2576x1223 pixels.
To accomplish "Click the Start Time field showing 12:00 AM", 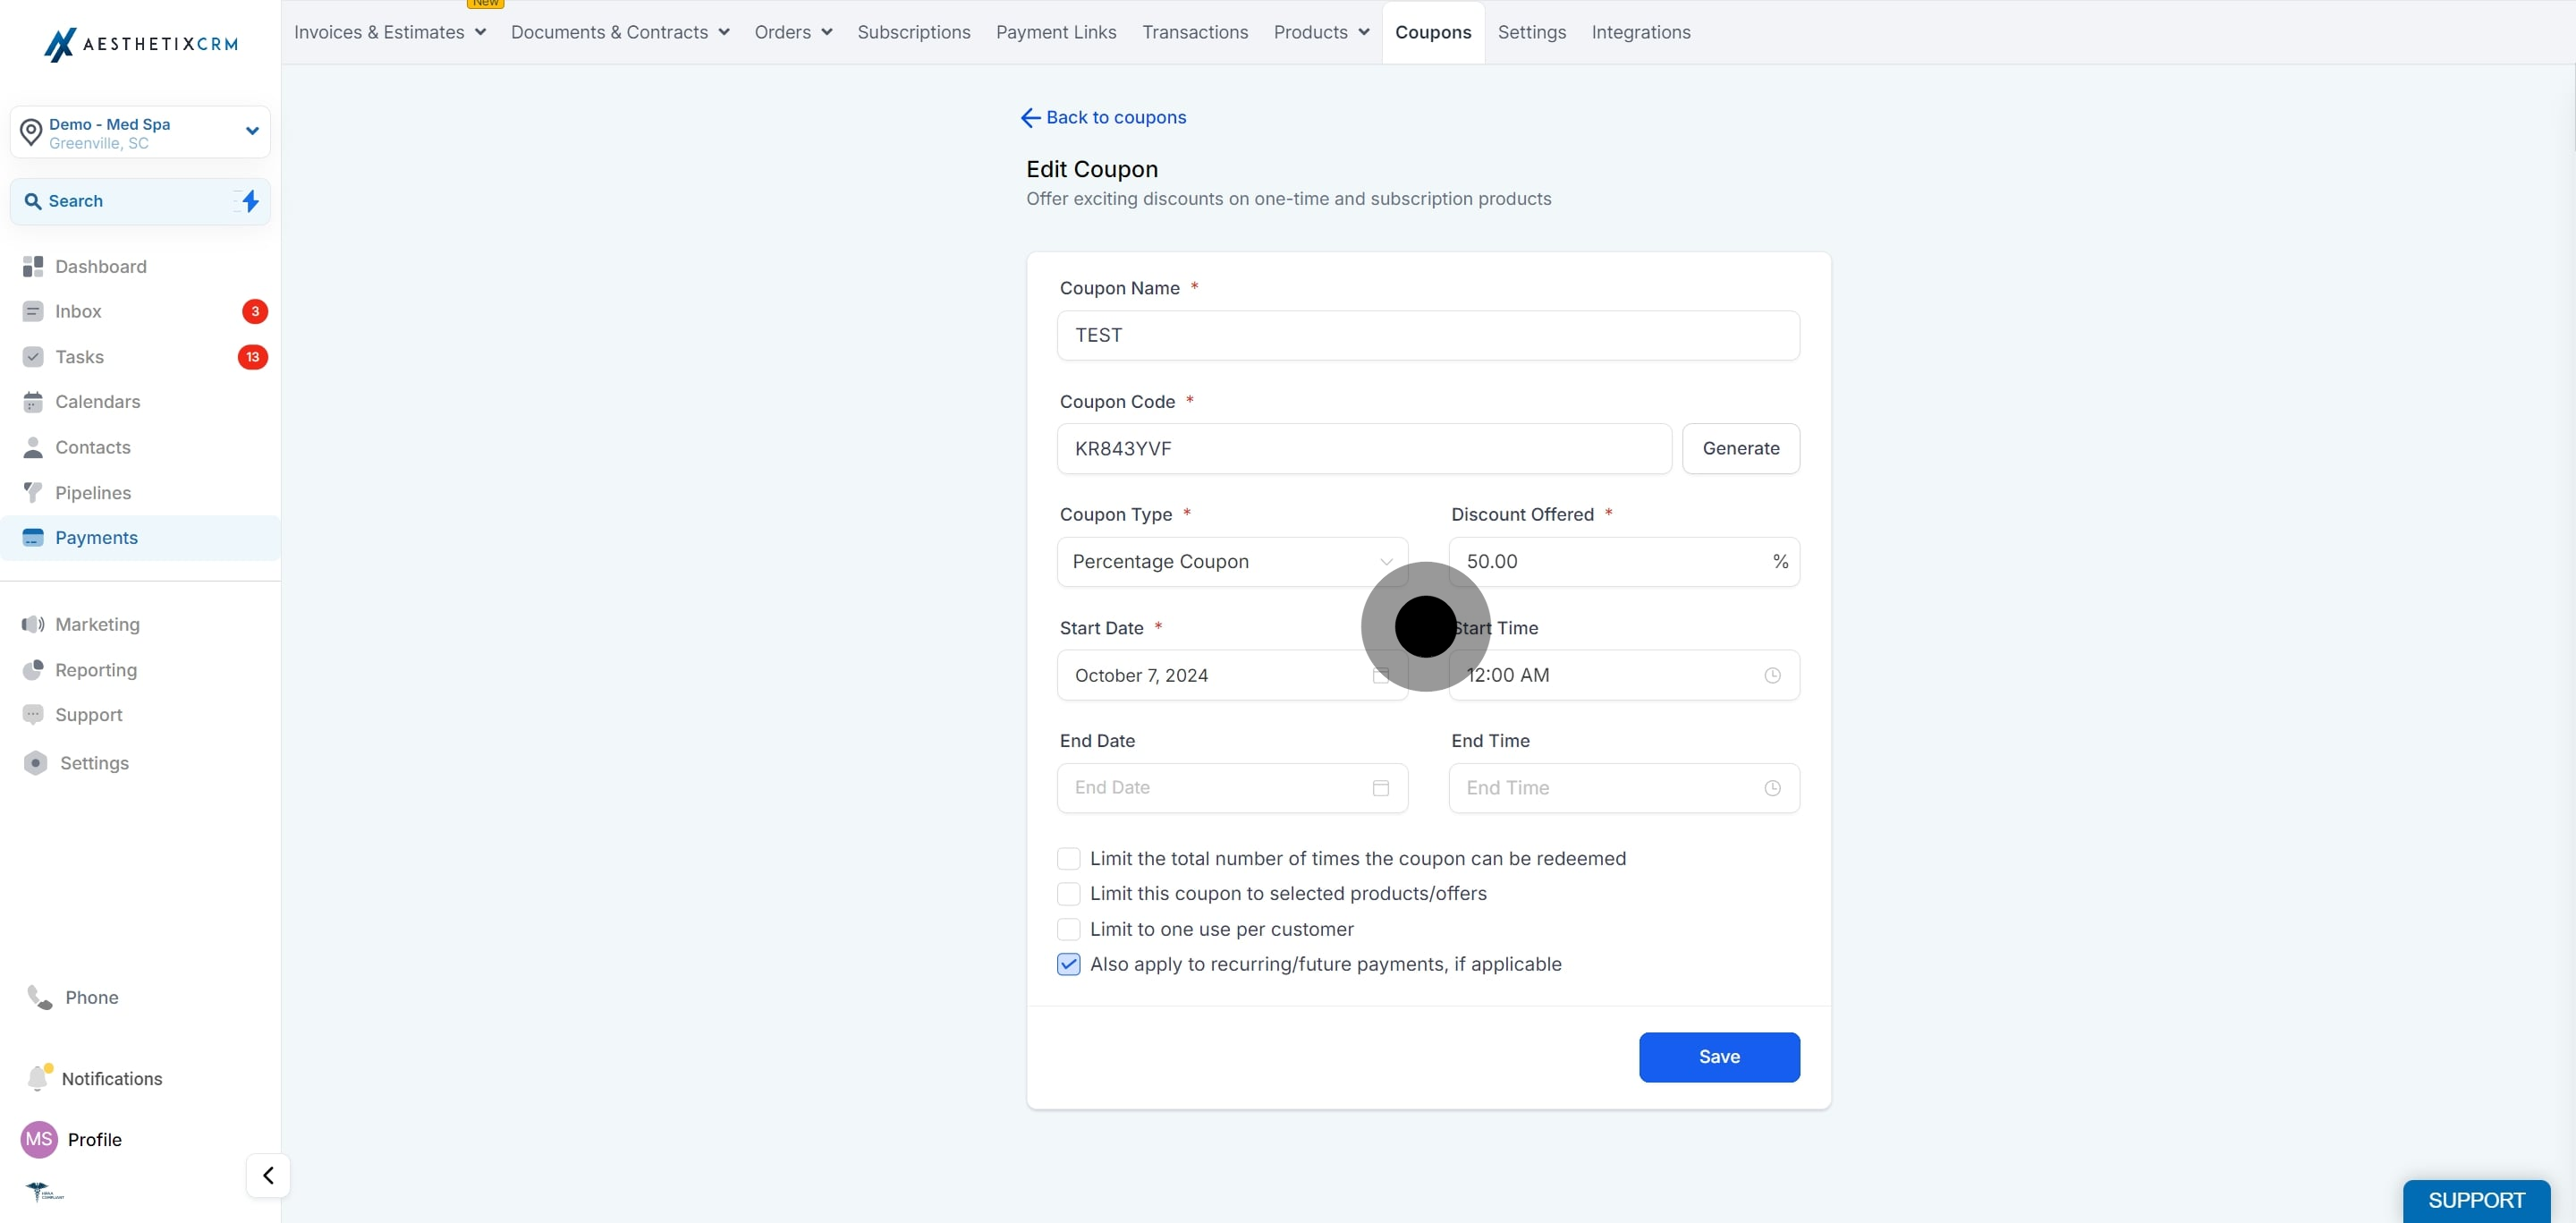I will [x=1624, y=676].
